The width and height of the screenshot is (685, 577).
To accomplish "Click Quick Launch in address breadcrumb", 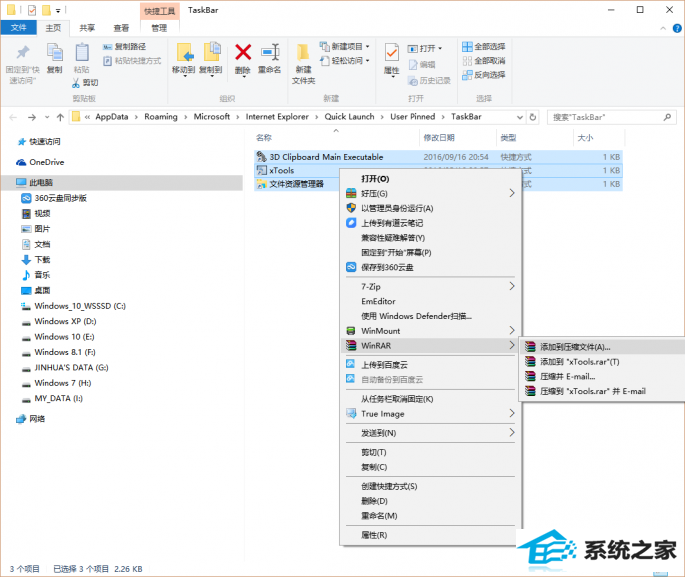I will [349, 117].
